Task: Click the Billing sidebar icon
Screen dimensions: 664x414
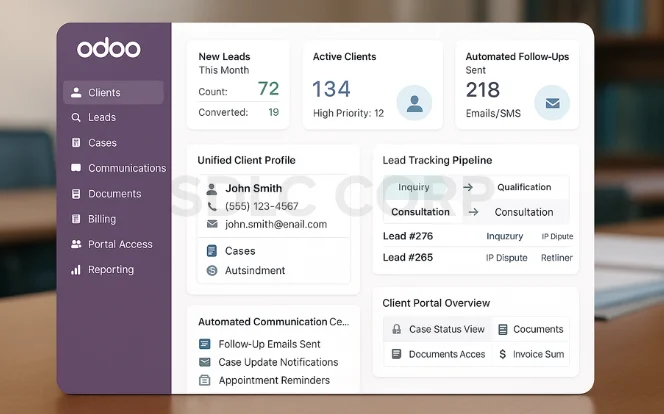Action: 76,219
